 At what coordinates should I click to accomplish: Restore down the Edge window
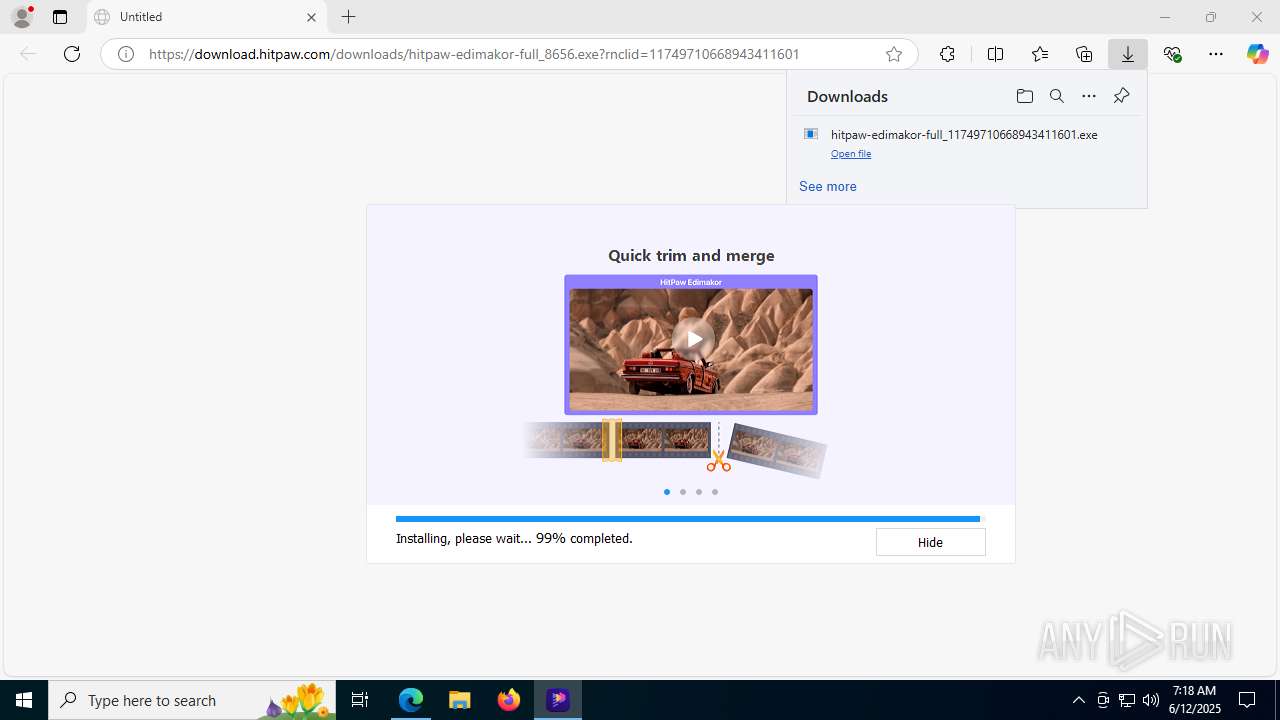point(1211,17)
